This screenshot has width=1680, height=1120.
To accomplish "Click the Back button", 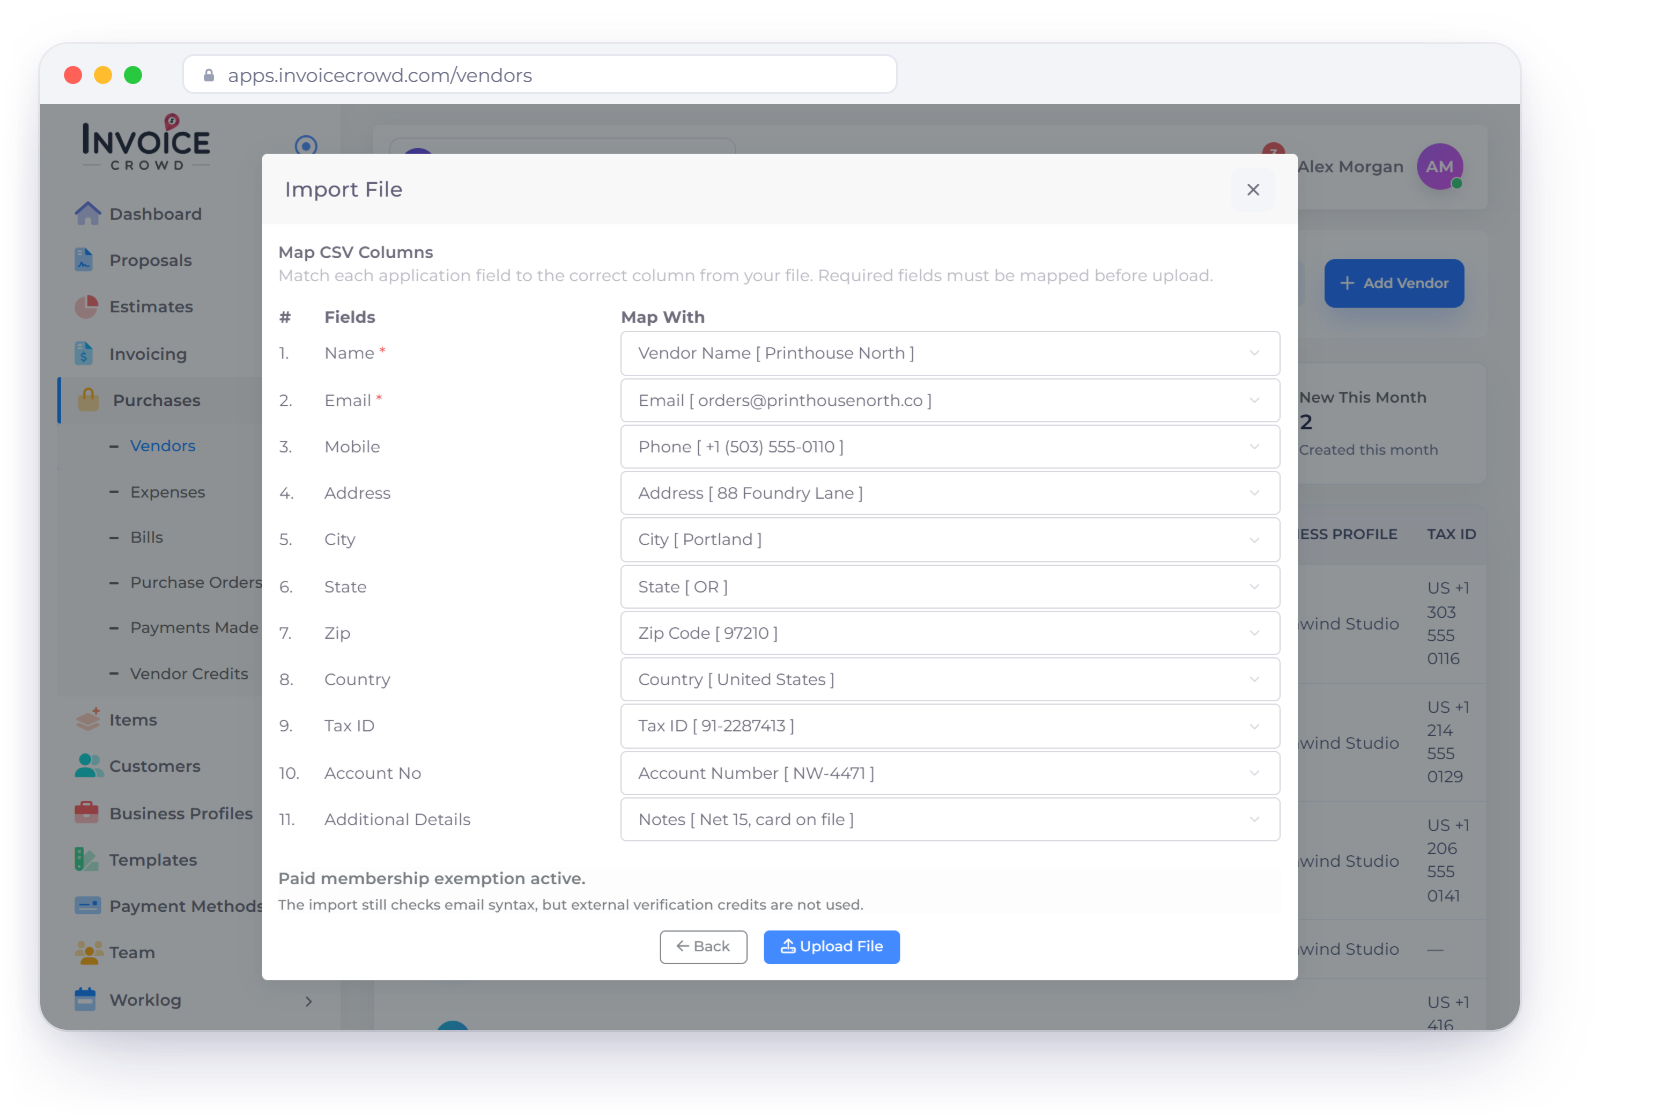I will [703, 947].
